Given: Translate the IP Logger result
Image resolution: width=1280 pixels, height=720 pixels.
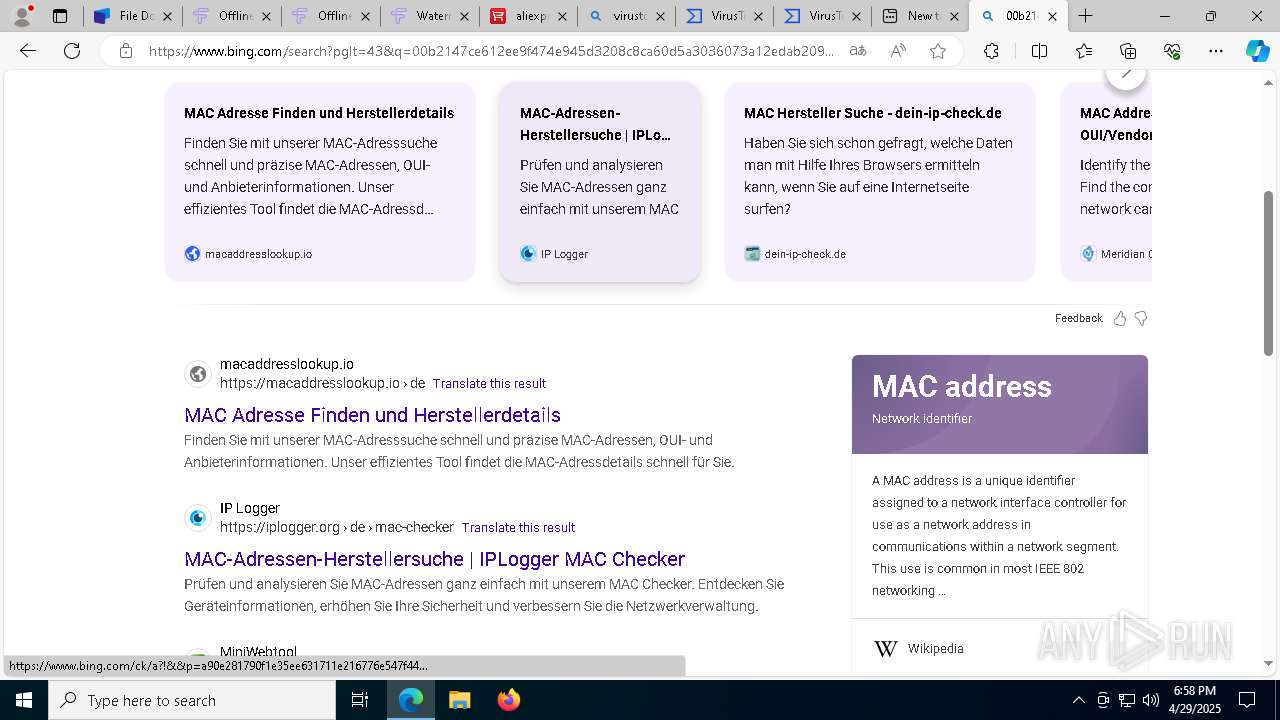Looking at the screenshot, I should click(518, 528).
